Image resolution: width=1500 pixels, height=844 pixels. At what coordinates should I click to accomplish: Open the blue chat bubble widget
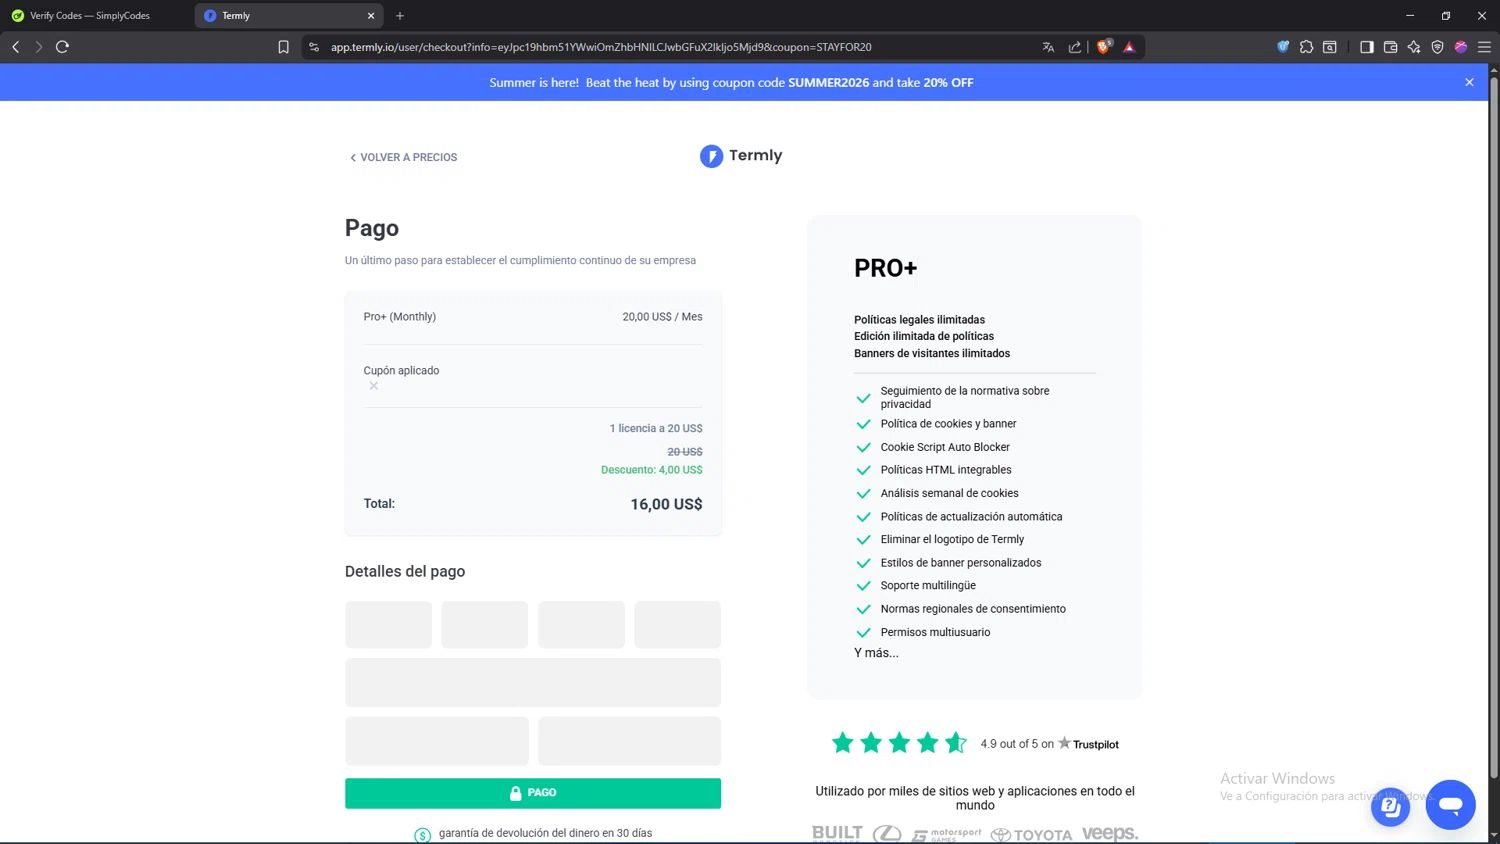tap(1450, 805)
